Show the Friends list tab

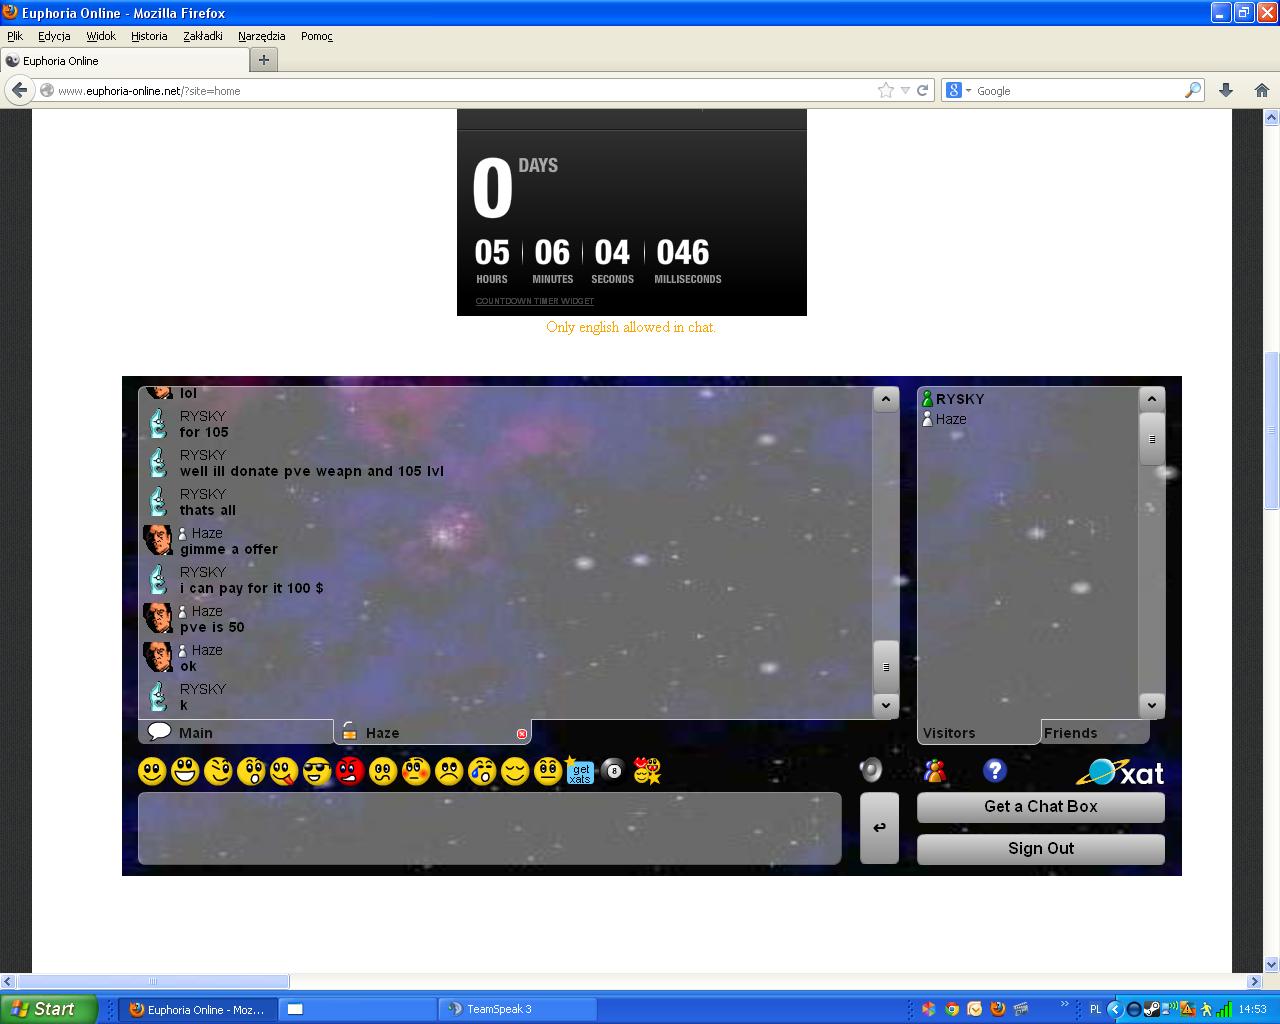(1094, 733)
